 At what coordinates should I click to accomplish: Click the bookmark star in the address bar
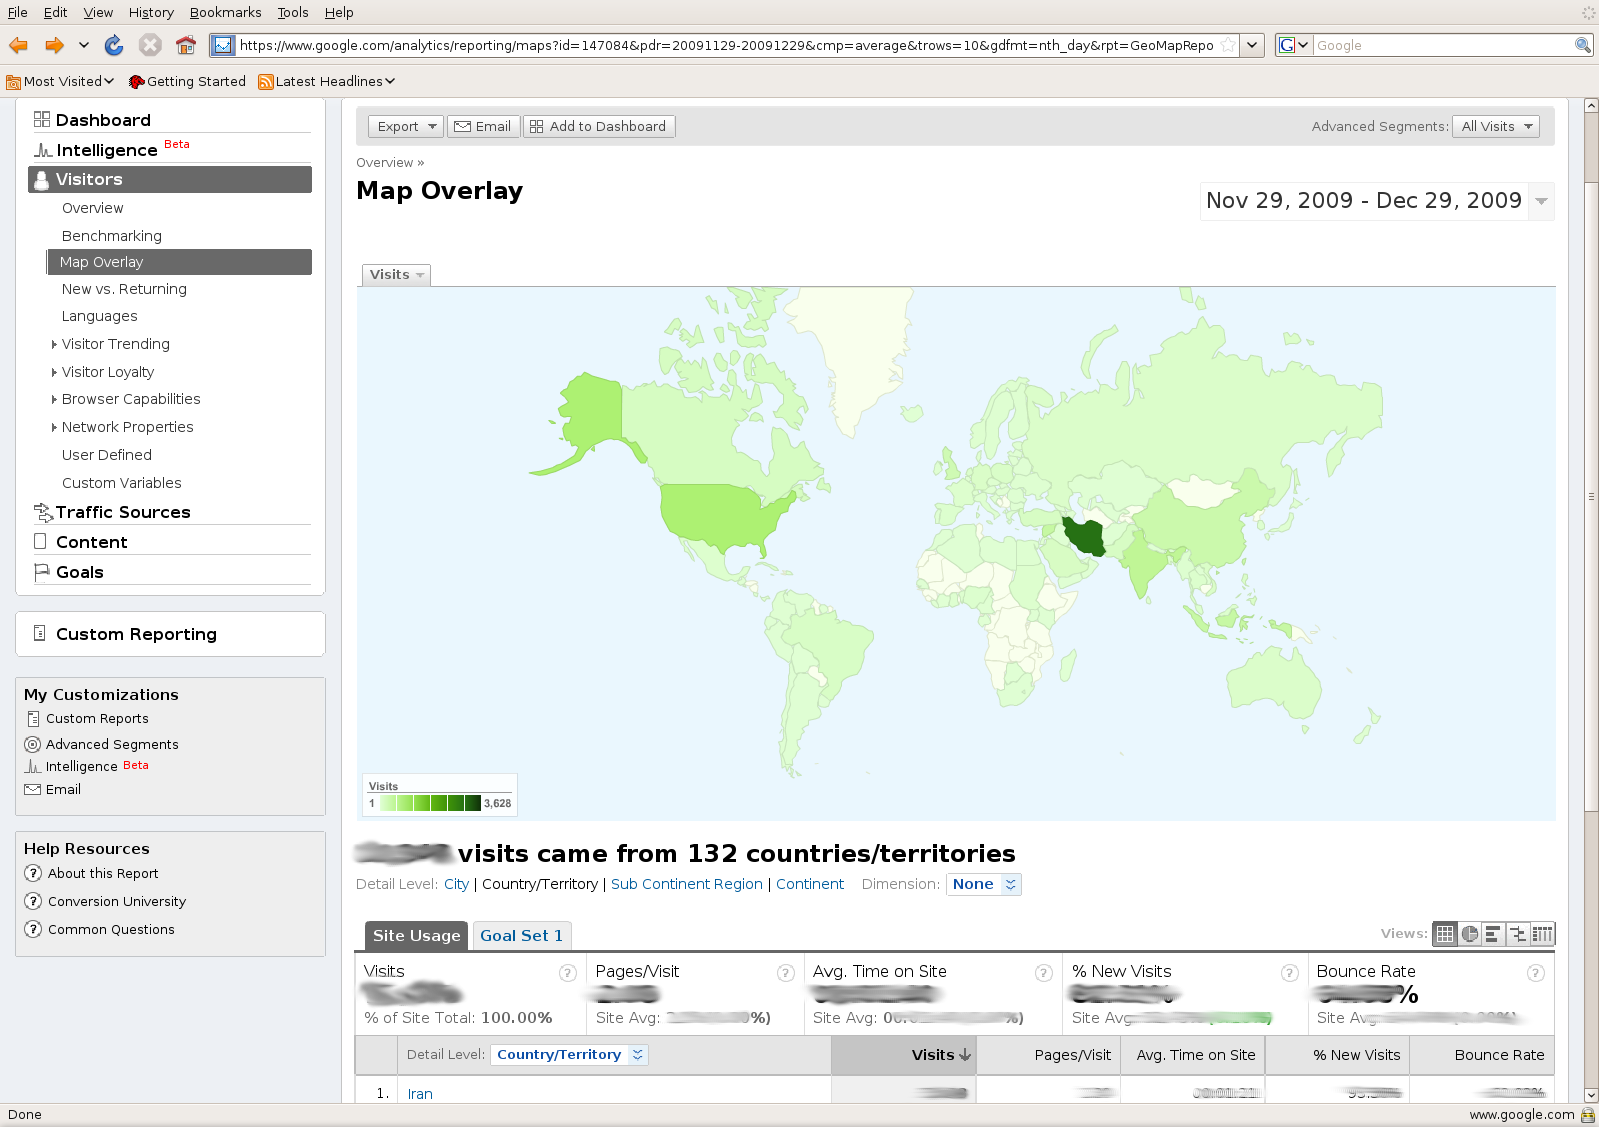[x=1228, y=45]
